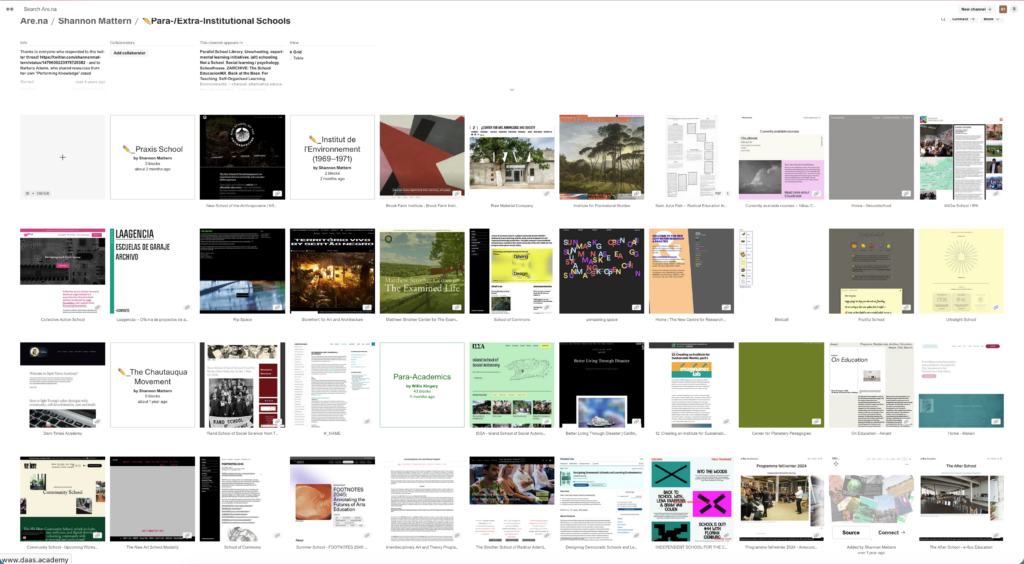Open the Are.na home breadcrumb
Screen dimensions: 1024x564
click(34, 21)
